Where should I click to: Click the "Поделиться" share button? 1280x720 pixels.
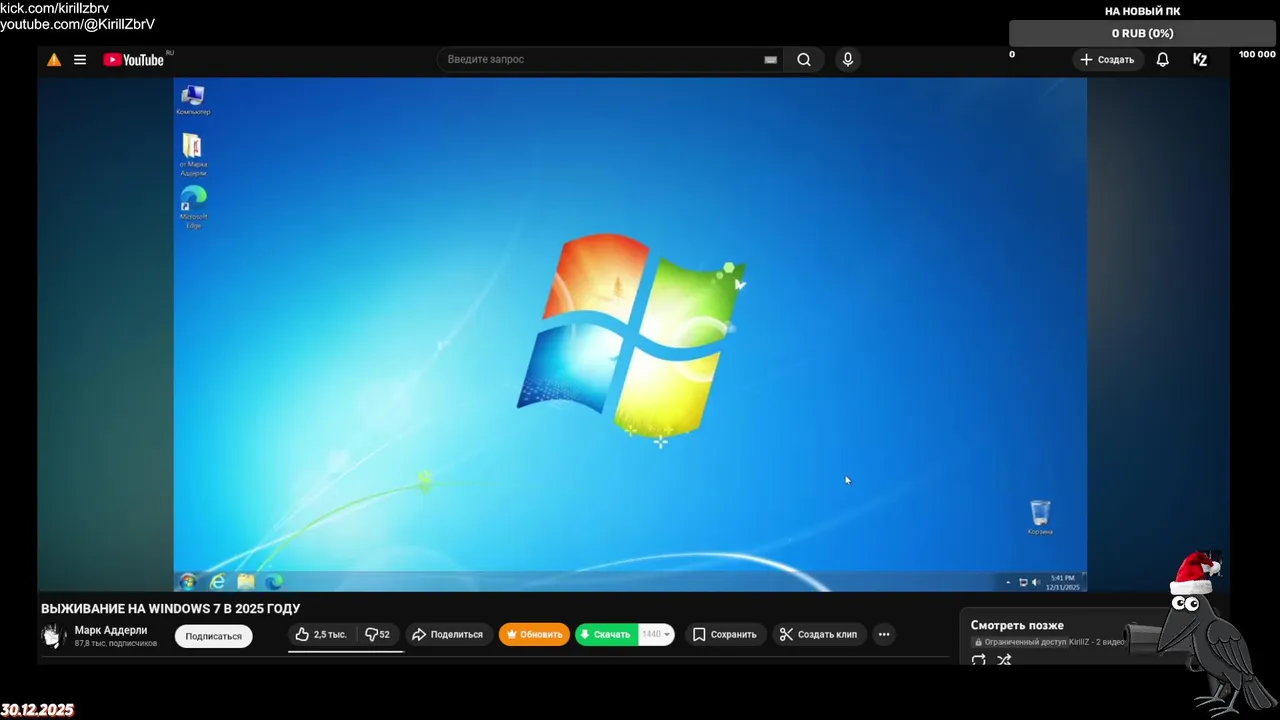(447, 634)
